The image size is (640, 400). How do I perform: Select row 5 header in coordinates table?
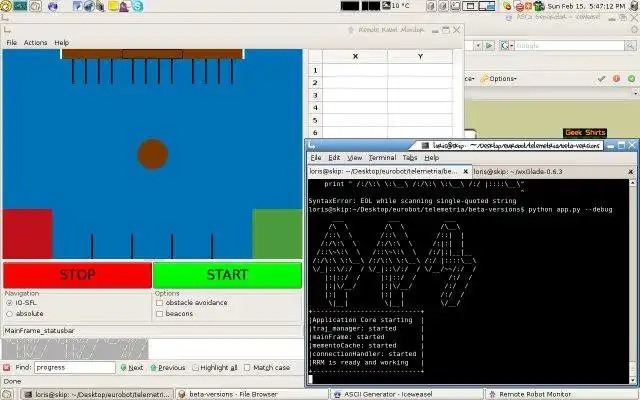point(315,120)
